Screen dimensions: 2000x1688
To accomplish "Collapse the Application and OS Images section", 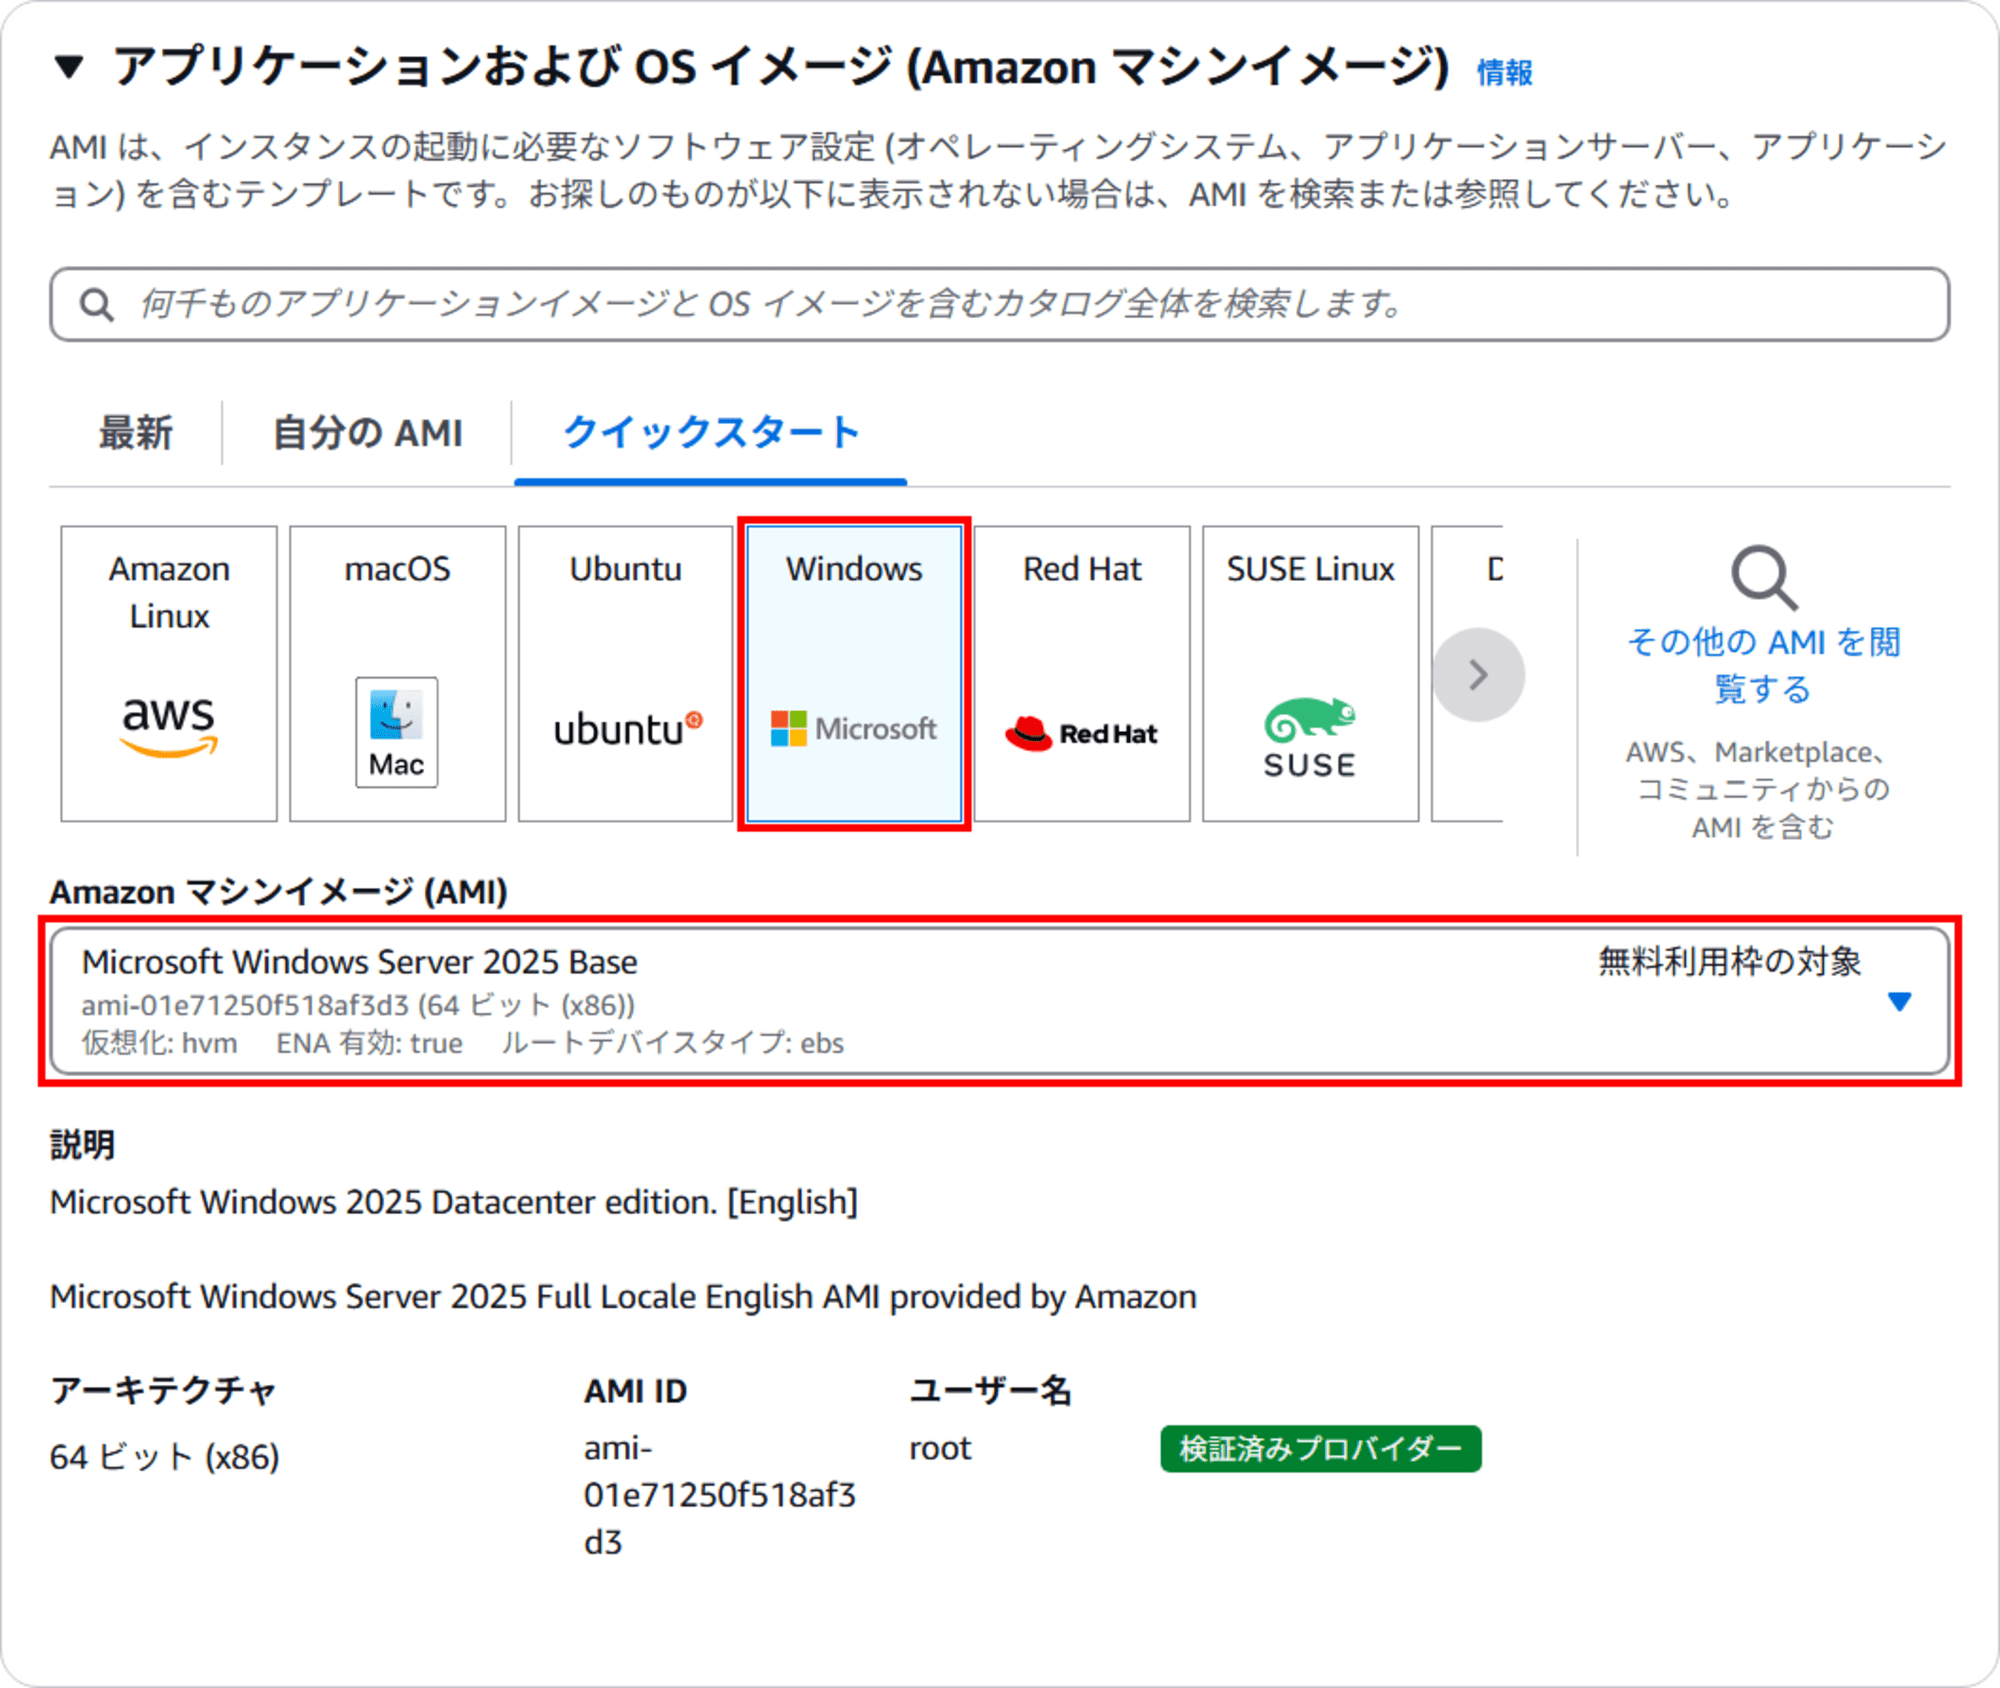I will (69, 68).
